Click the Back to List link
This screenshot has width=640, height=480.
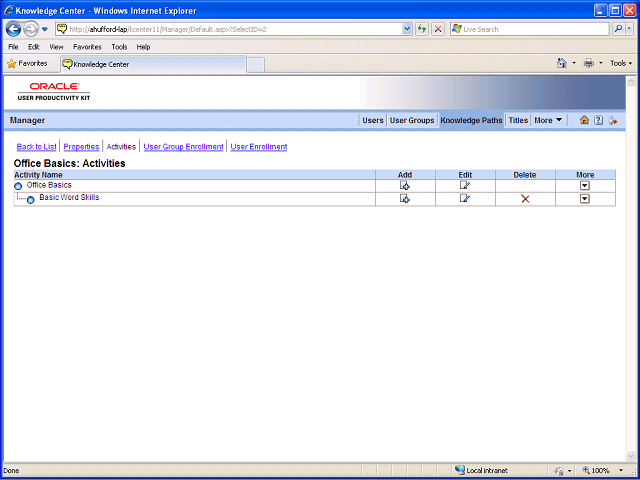pos(36,147)
